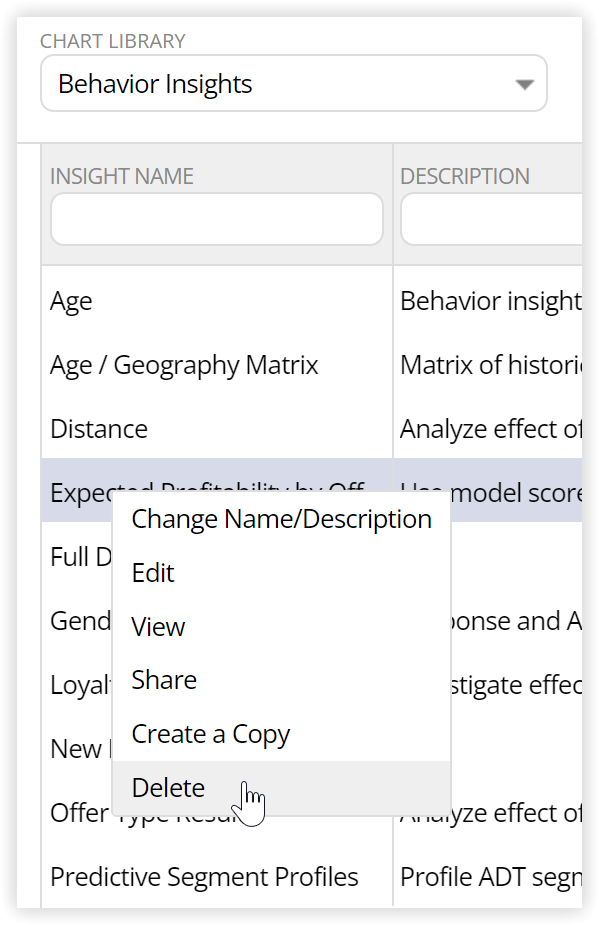Click the Description filter field
This screenshot has width=599, height=925.
click(x=491, y=219)
